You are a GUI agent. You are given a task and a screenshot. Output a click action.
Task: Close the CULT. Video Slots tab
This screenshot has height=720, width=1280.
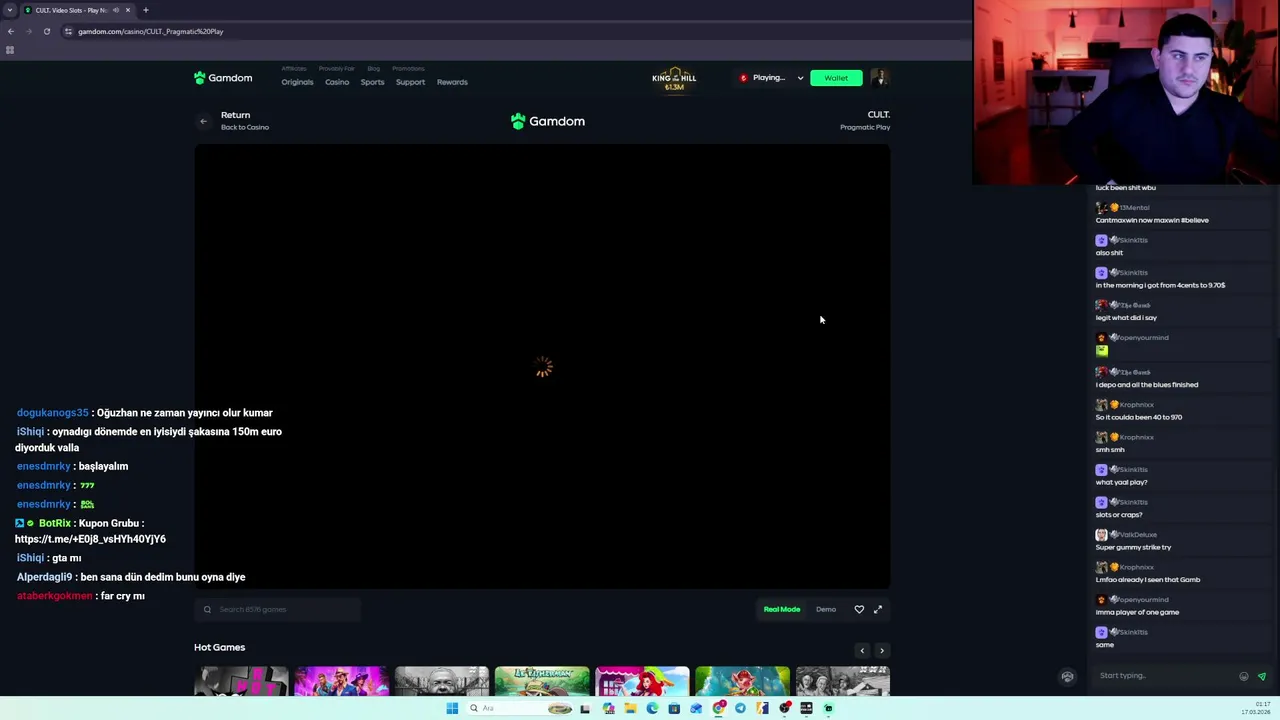128,10
